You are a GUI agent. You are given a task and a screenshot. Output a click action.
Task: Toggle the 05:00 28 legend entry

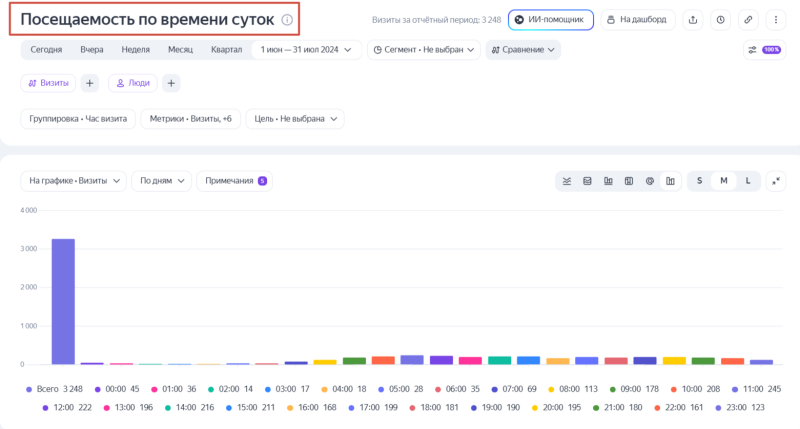tap(401, 389)
